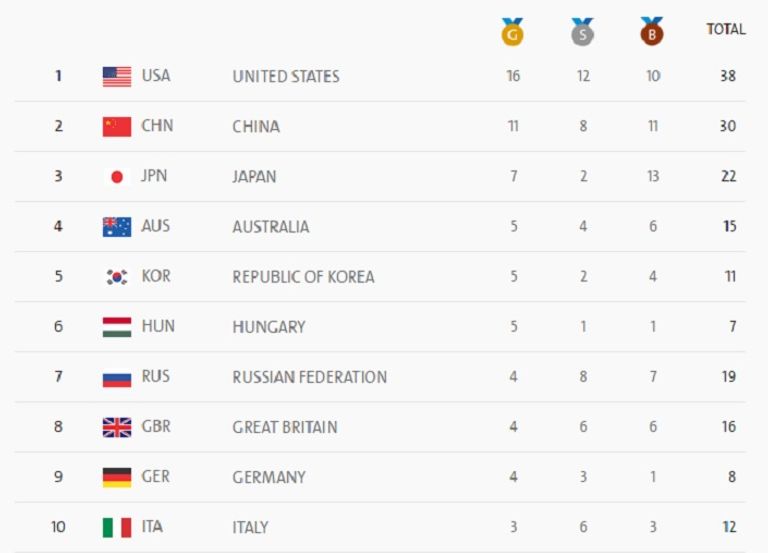Sort by the TOTAL column header

pos(726,30)
